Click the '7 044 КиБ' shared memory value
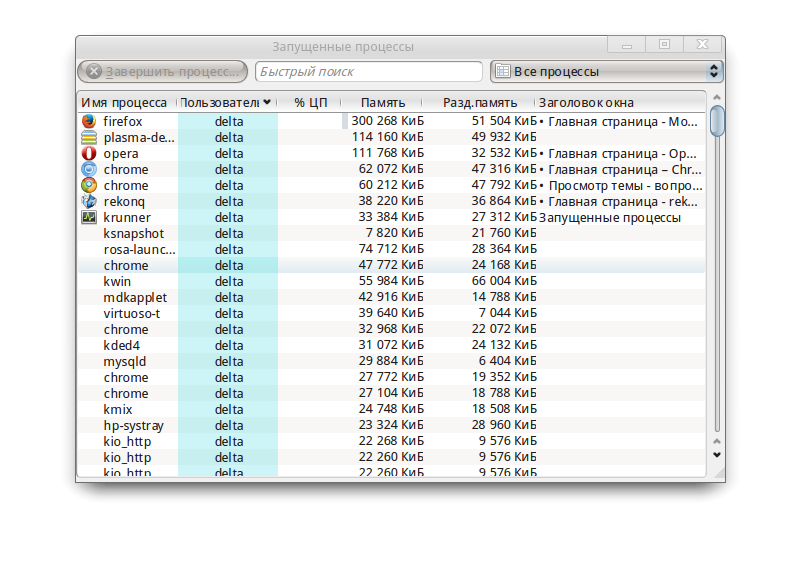Viewport: 801px width, 568px height. tap(508, 313)
